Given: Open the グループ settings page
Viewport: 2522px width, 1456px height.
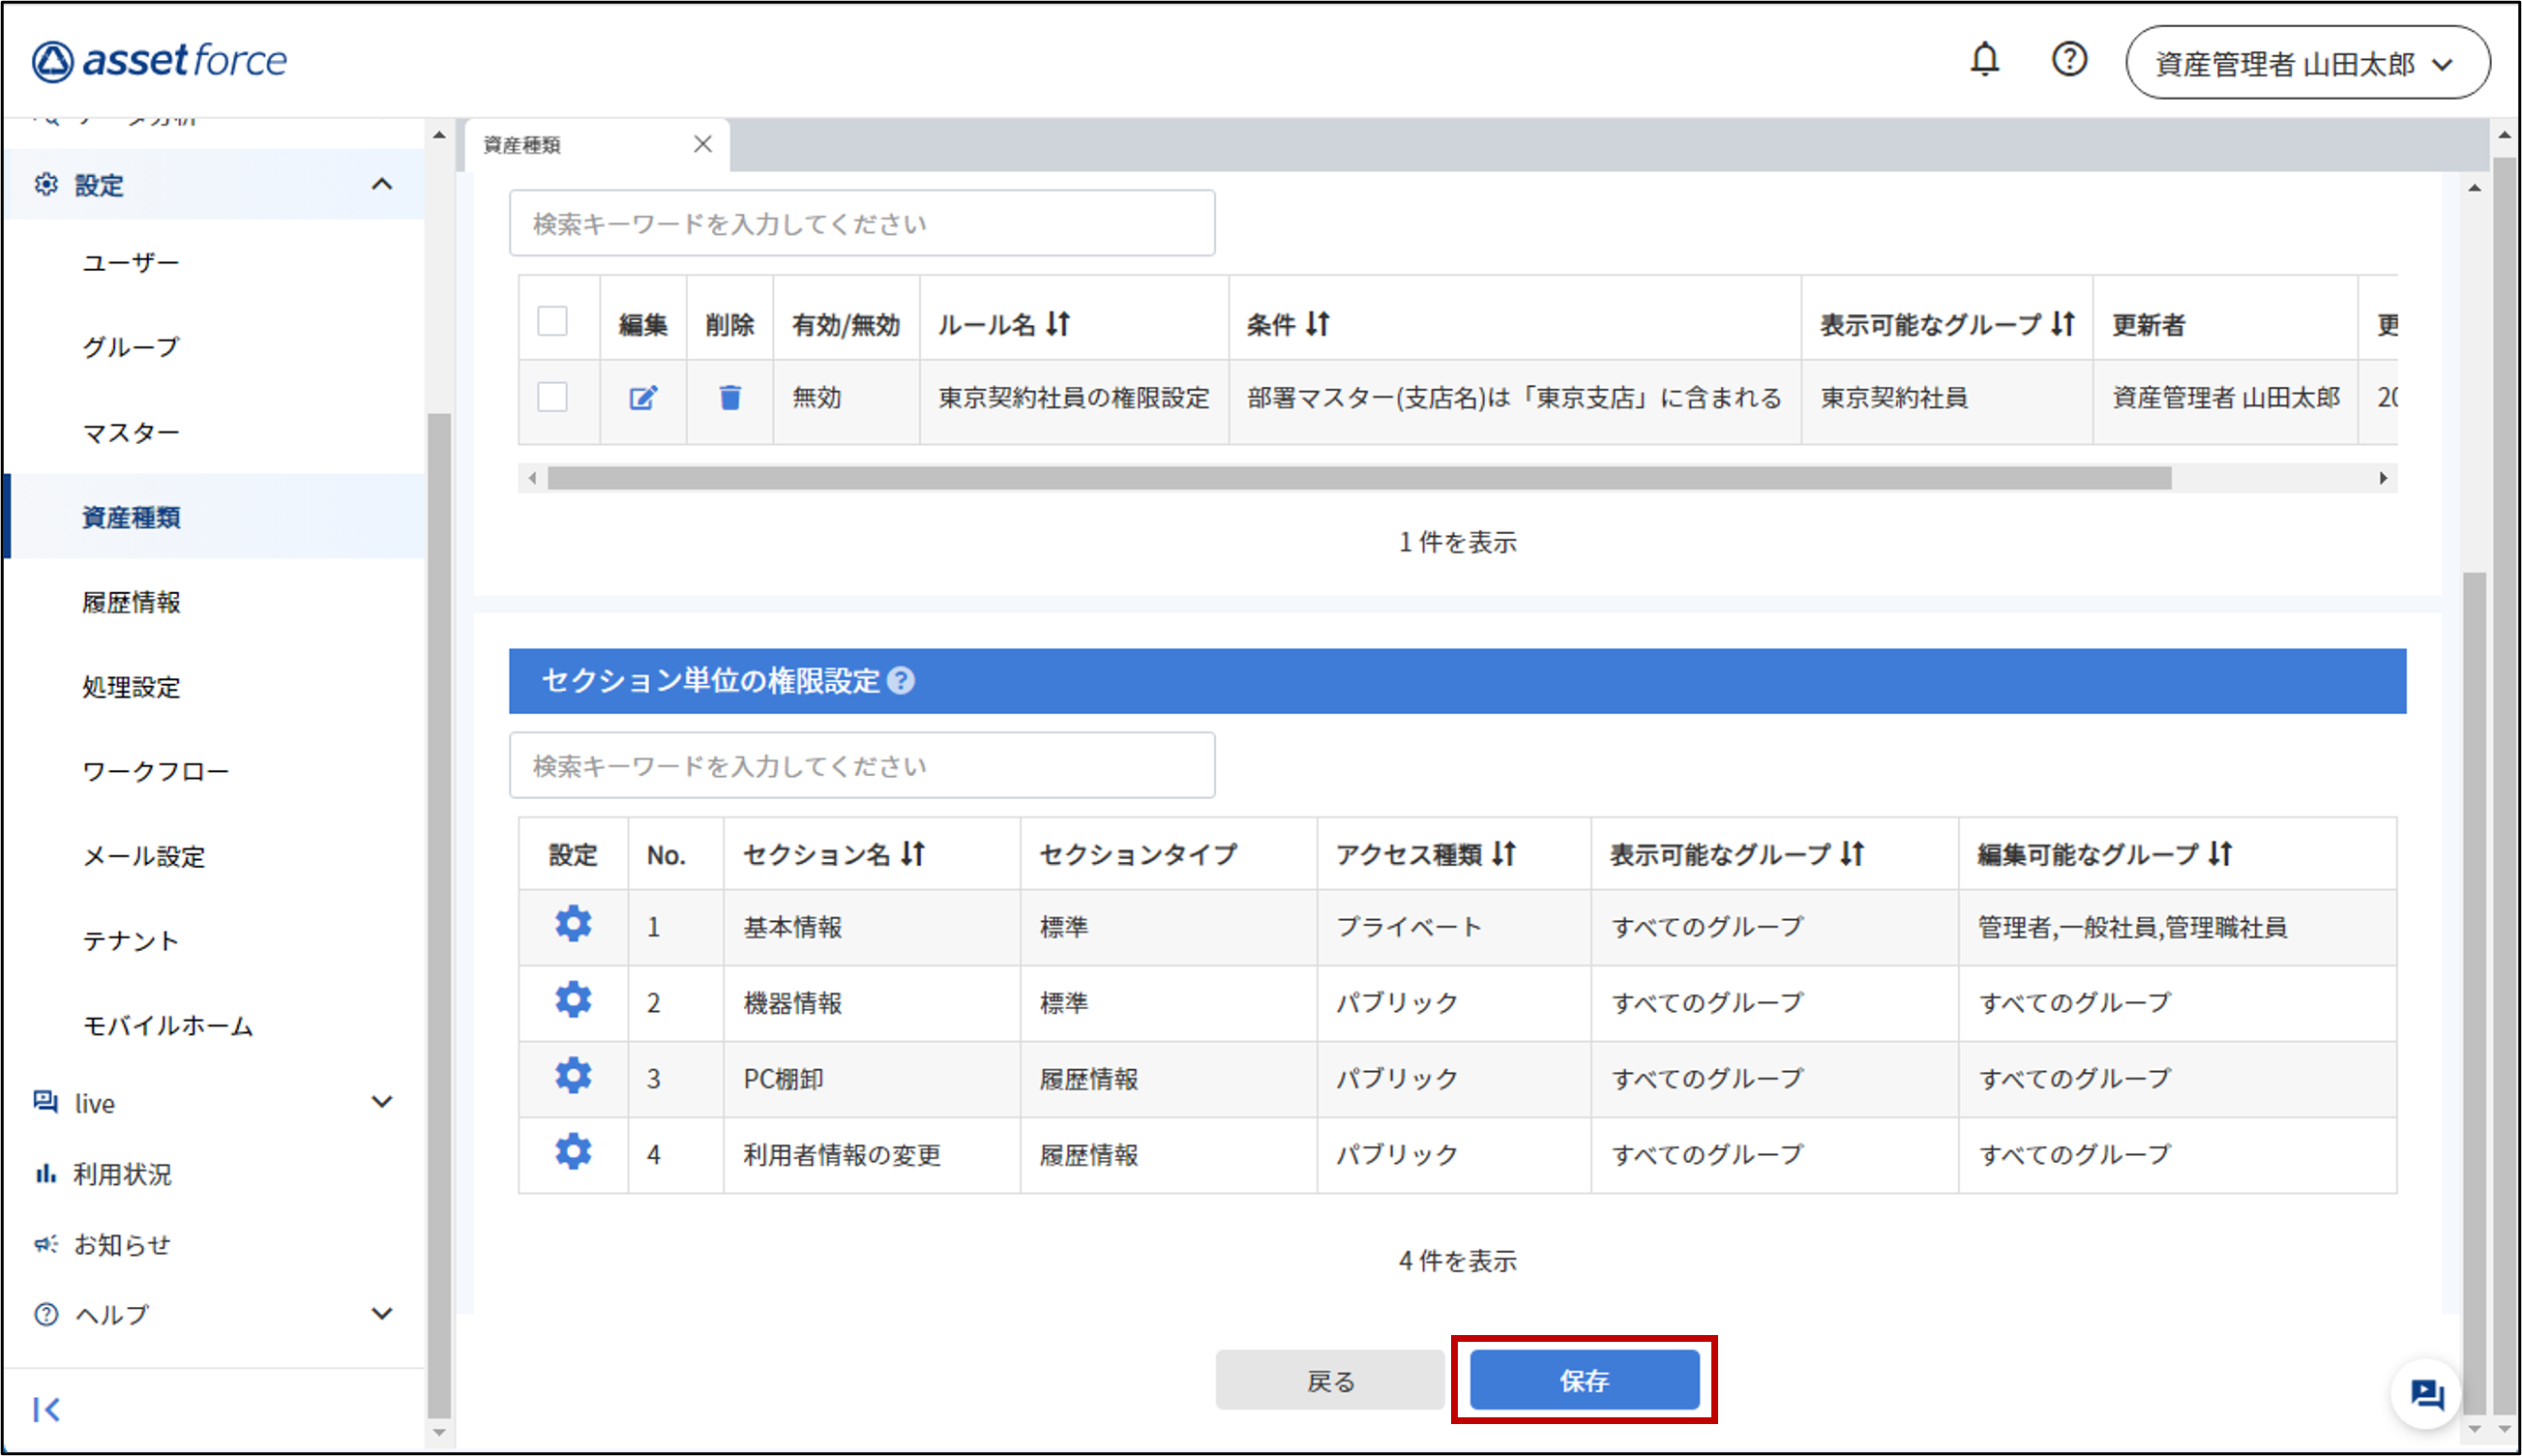Looking at the screenshot, I should (x=131, y=347).
